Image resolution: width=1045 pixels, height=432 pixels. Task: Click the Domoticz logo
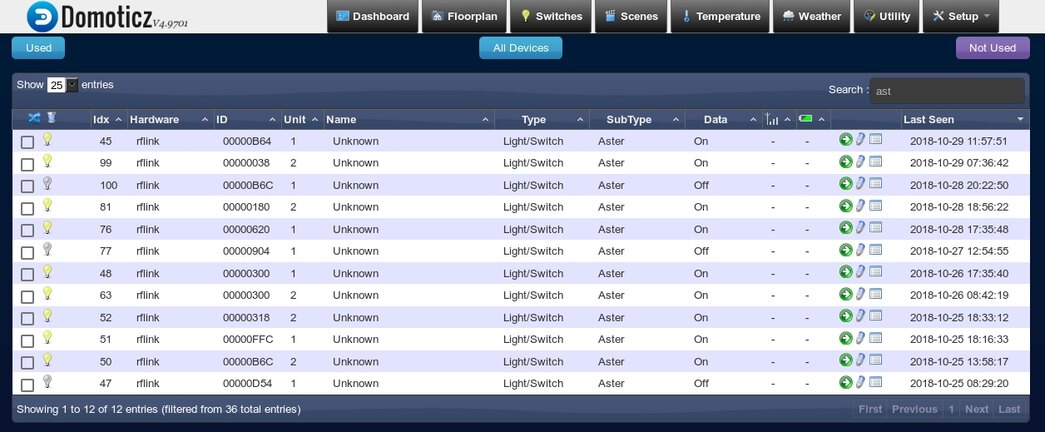tap(43, 17)
